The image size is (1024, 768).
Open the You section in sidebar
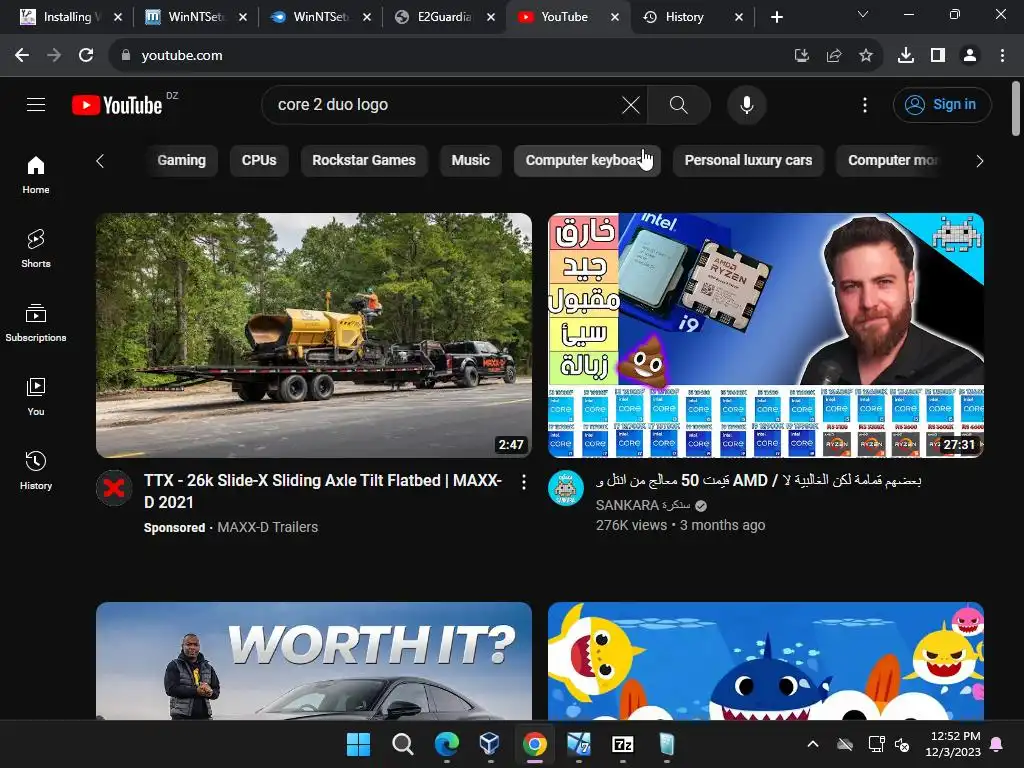point(36,396)
